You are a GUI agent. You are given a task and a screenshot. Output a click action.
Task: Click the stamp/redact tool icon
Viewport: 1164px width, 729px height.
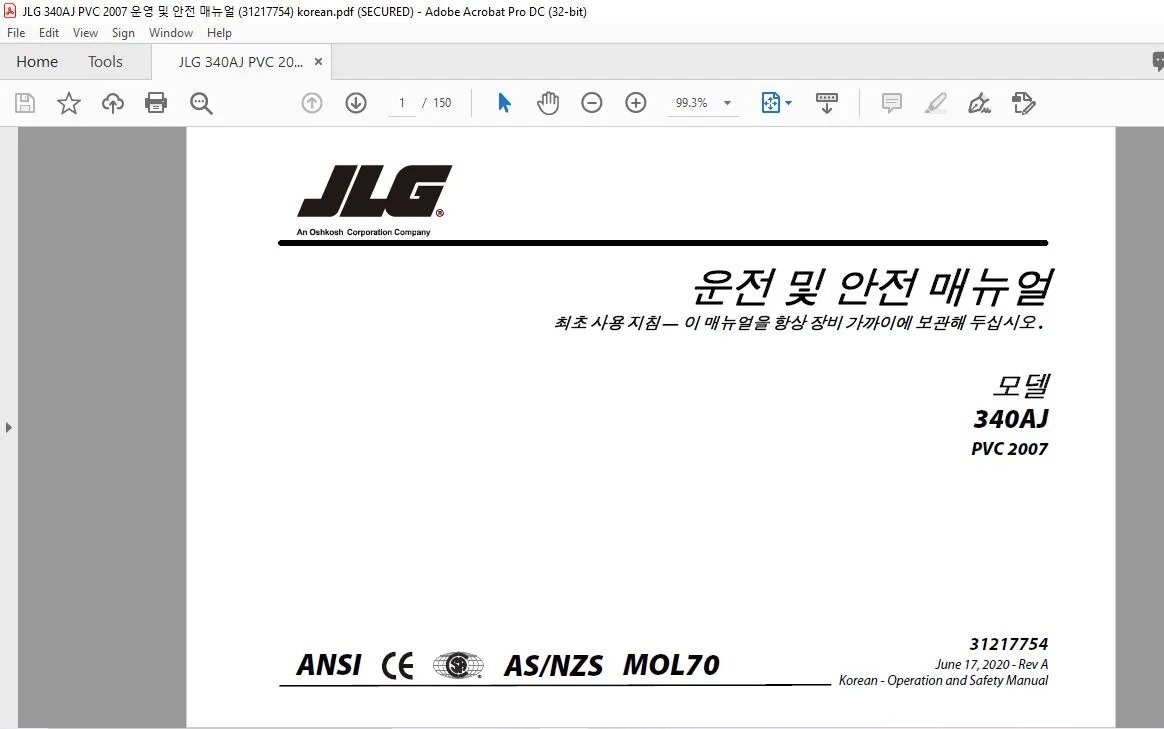pos(1024,103)
